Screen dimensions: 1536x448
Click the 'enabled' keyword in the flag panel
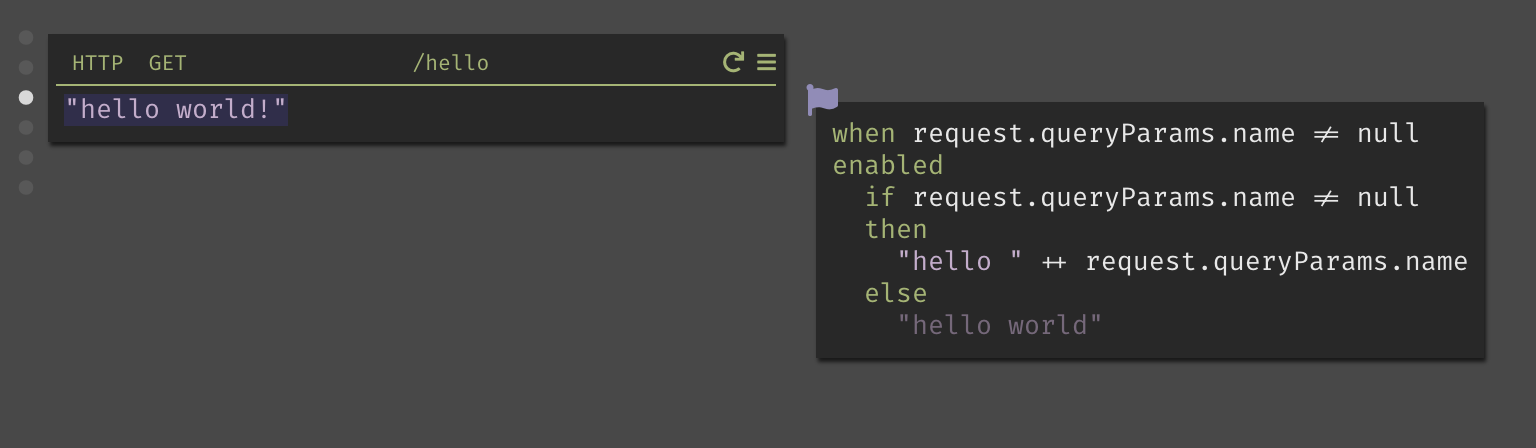click(x=888, y=165)
